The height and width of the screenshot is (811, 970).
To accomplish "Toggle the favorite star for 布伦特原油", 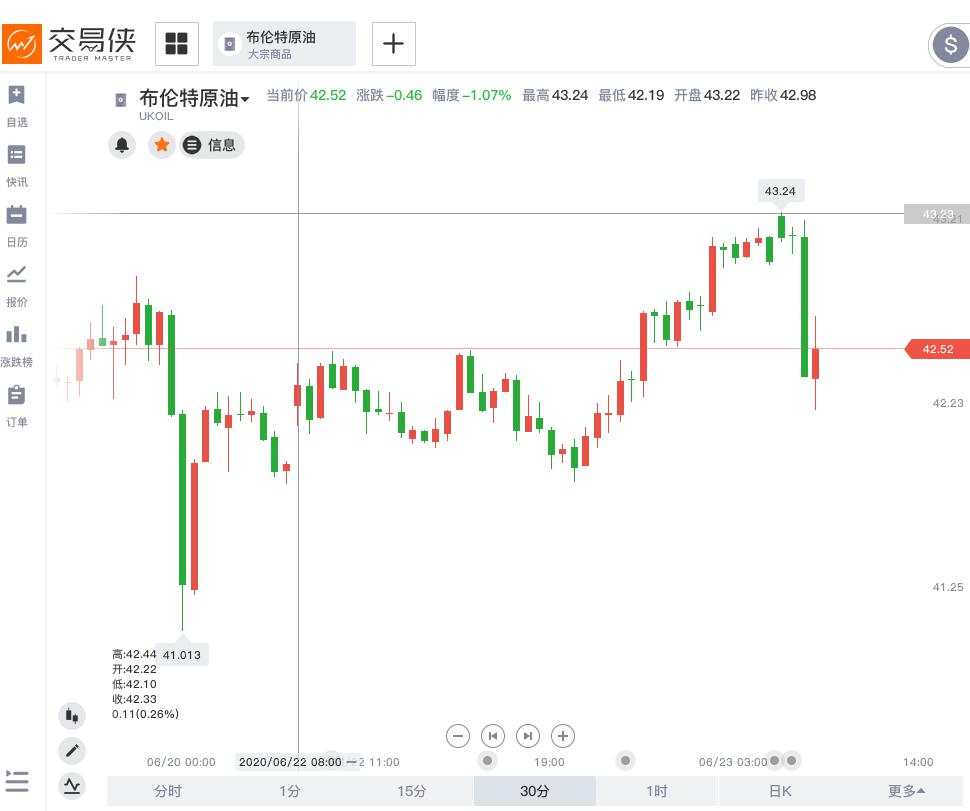I will pos(161,145).
